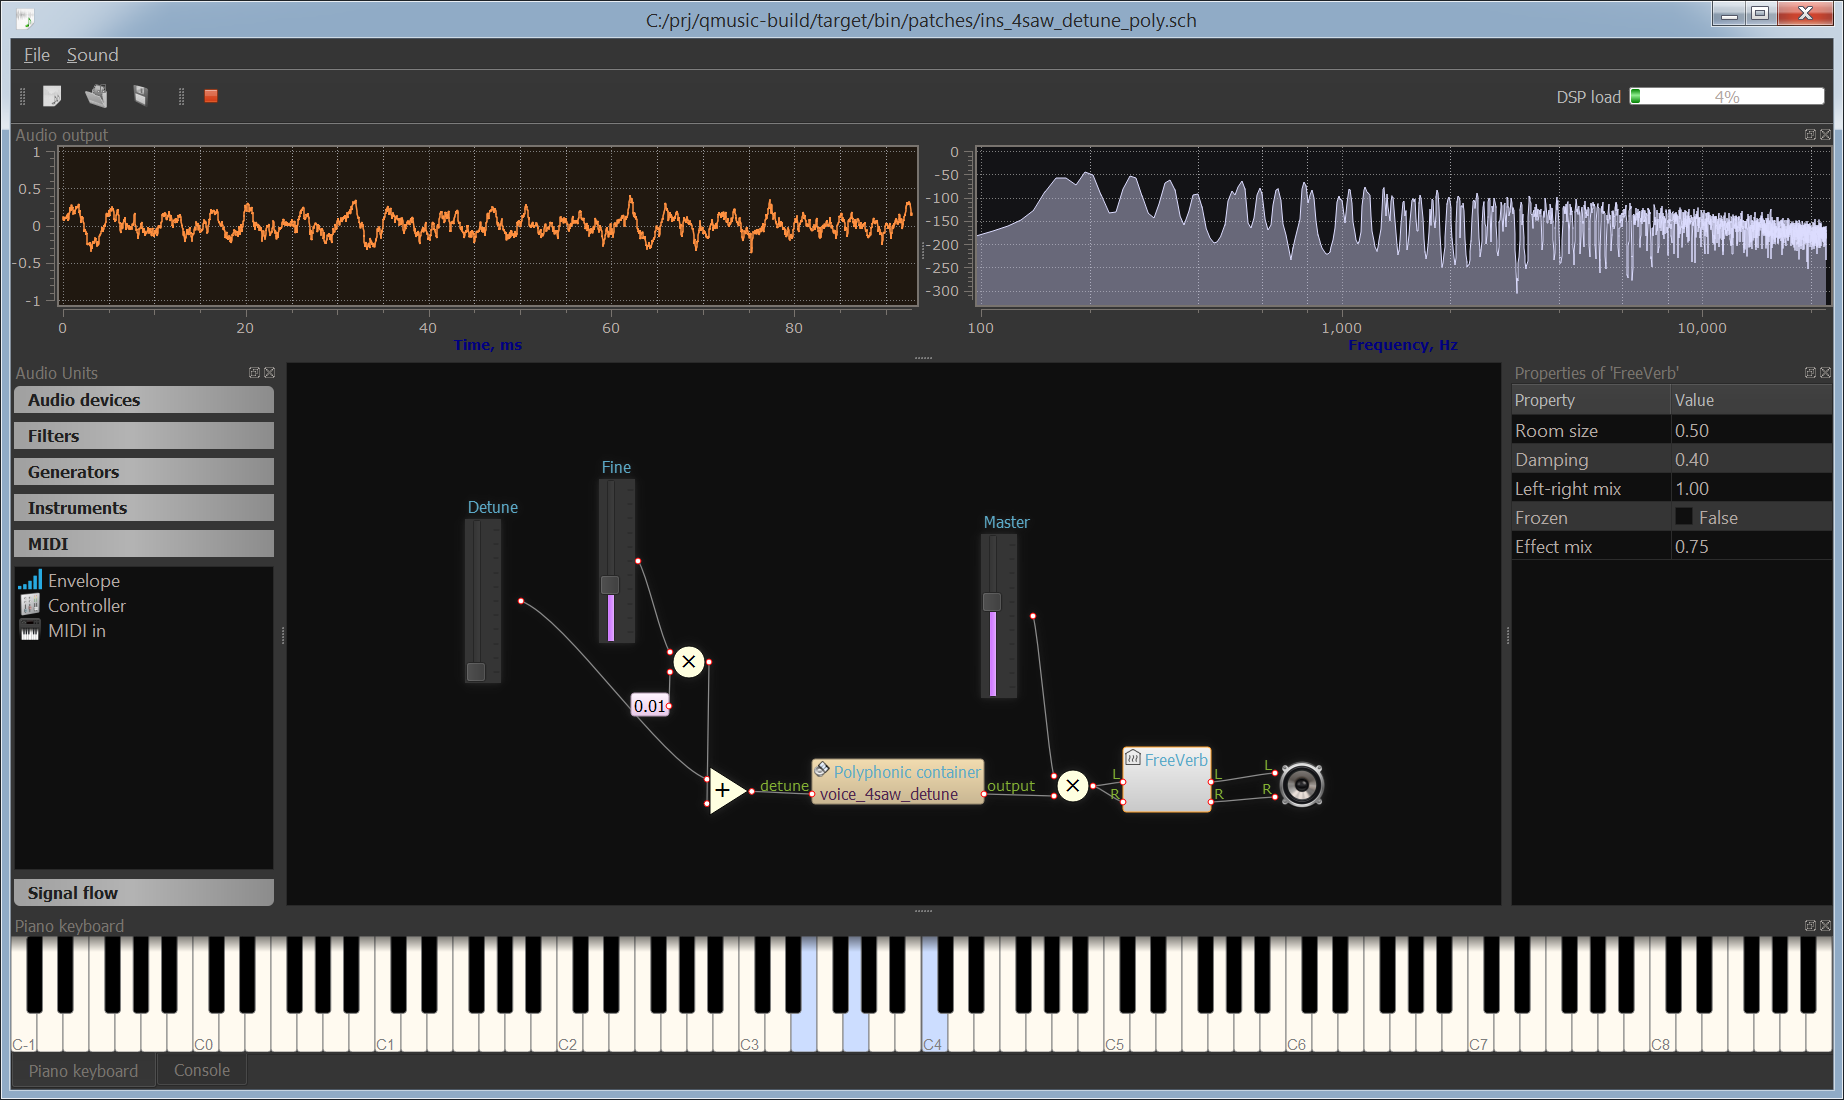Expand the Instruments category
This screenshot has height=1100, width=1844.
pos(144,508)
